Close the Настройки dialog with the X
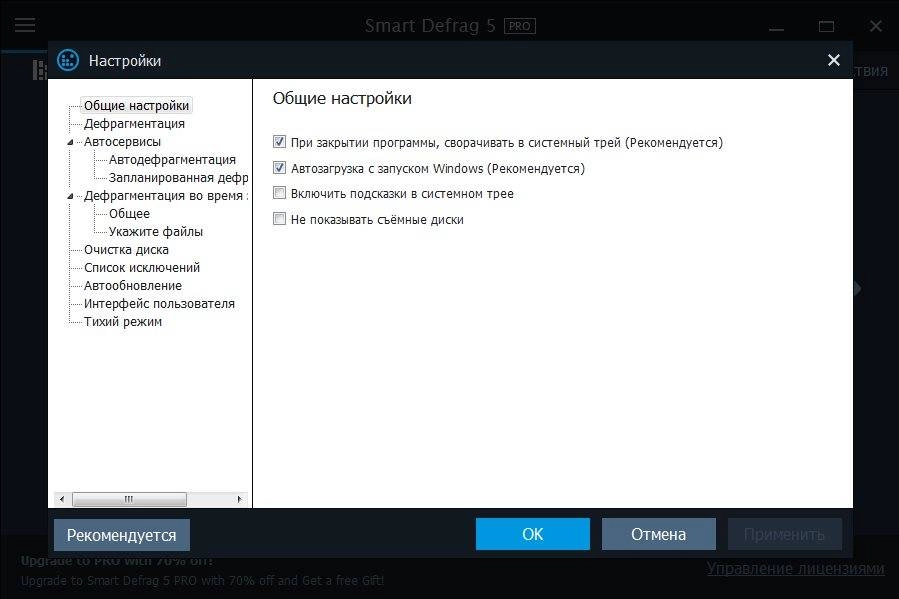This screenshot has height=599, width=899. [x=834, y=60]
